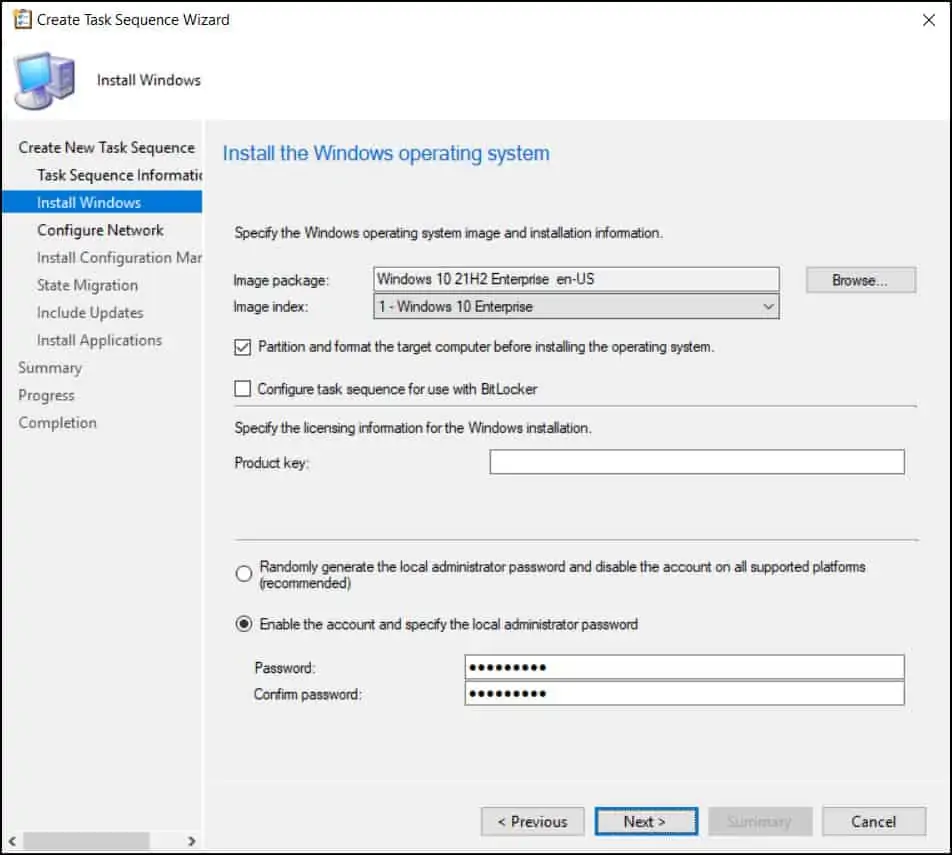The image size is (952, 855).
Task: Go to Configure Network step
Action: (100, 230)
